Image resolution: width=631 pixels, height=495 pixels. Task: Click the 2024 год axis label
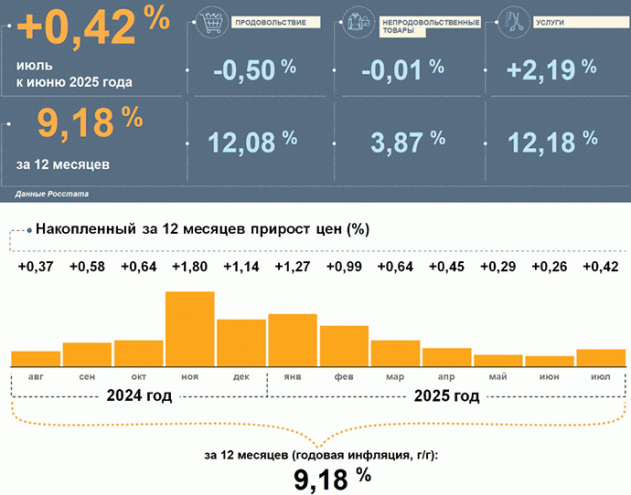click(x=140, y=395)
